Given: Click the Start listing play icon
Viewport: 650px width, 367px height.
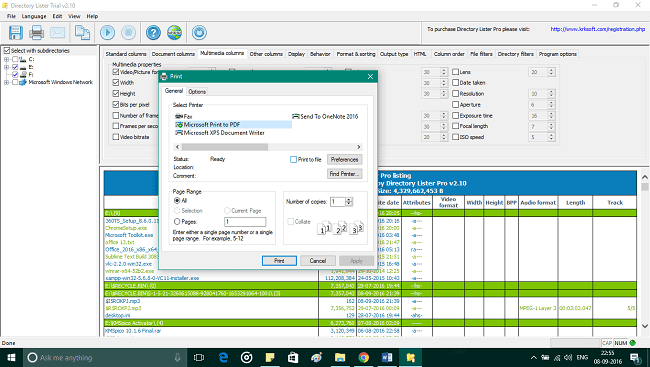Looking at the screenshot, I should [107, 32].
